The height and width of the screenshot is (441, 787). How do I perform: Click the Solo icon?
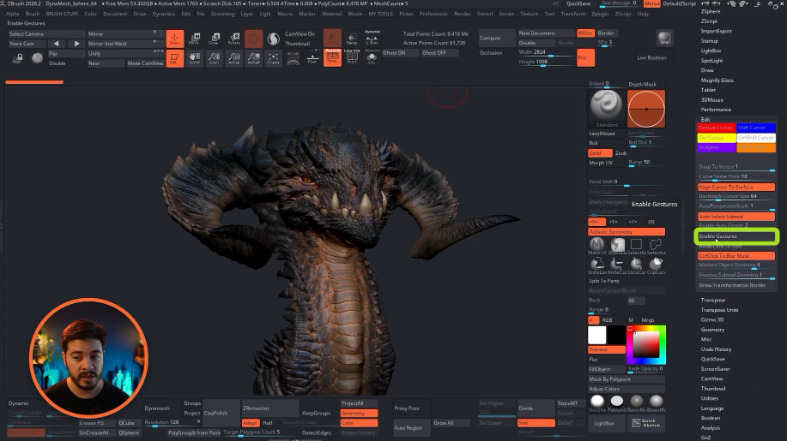click(x=372, y=58)
